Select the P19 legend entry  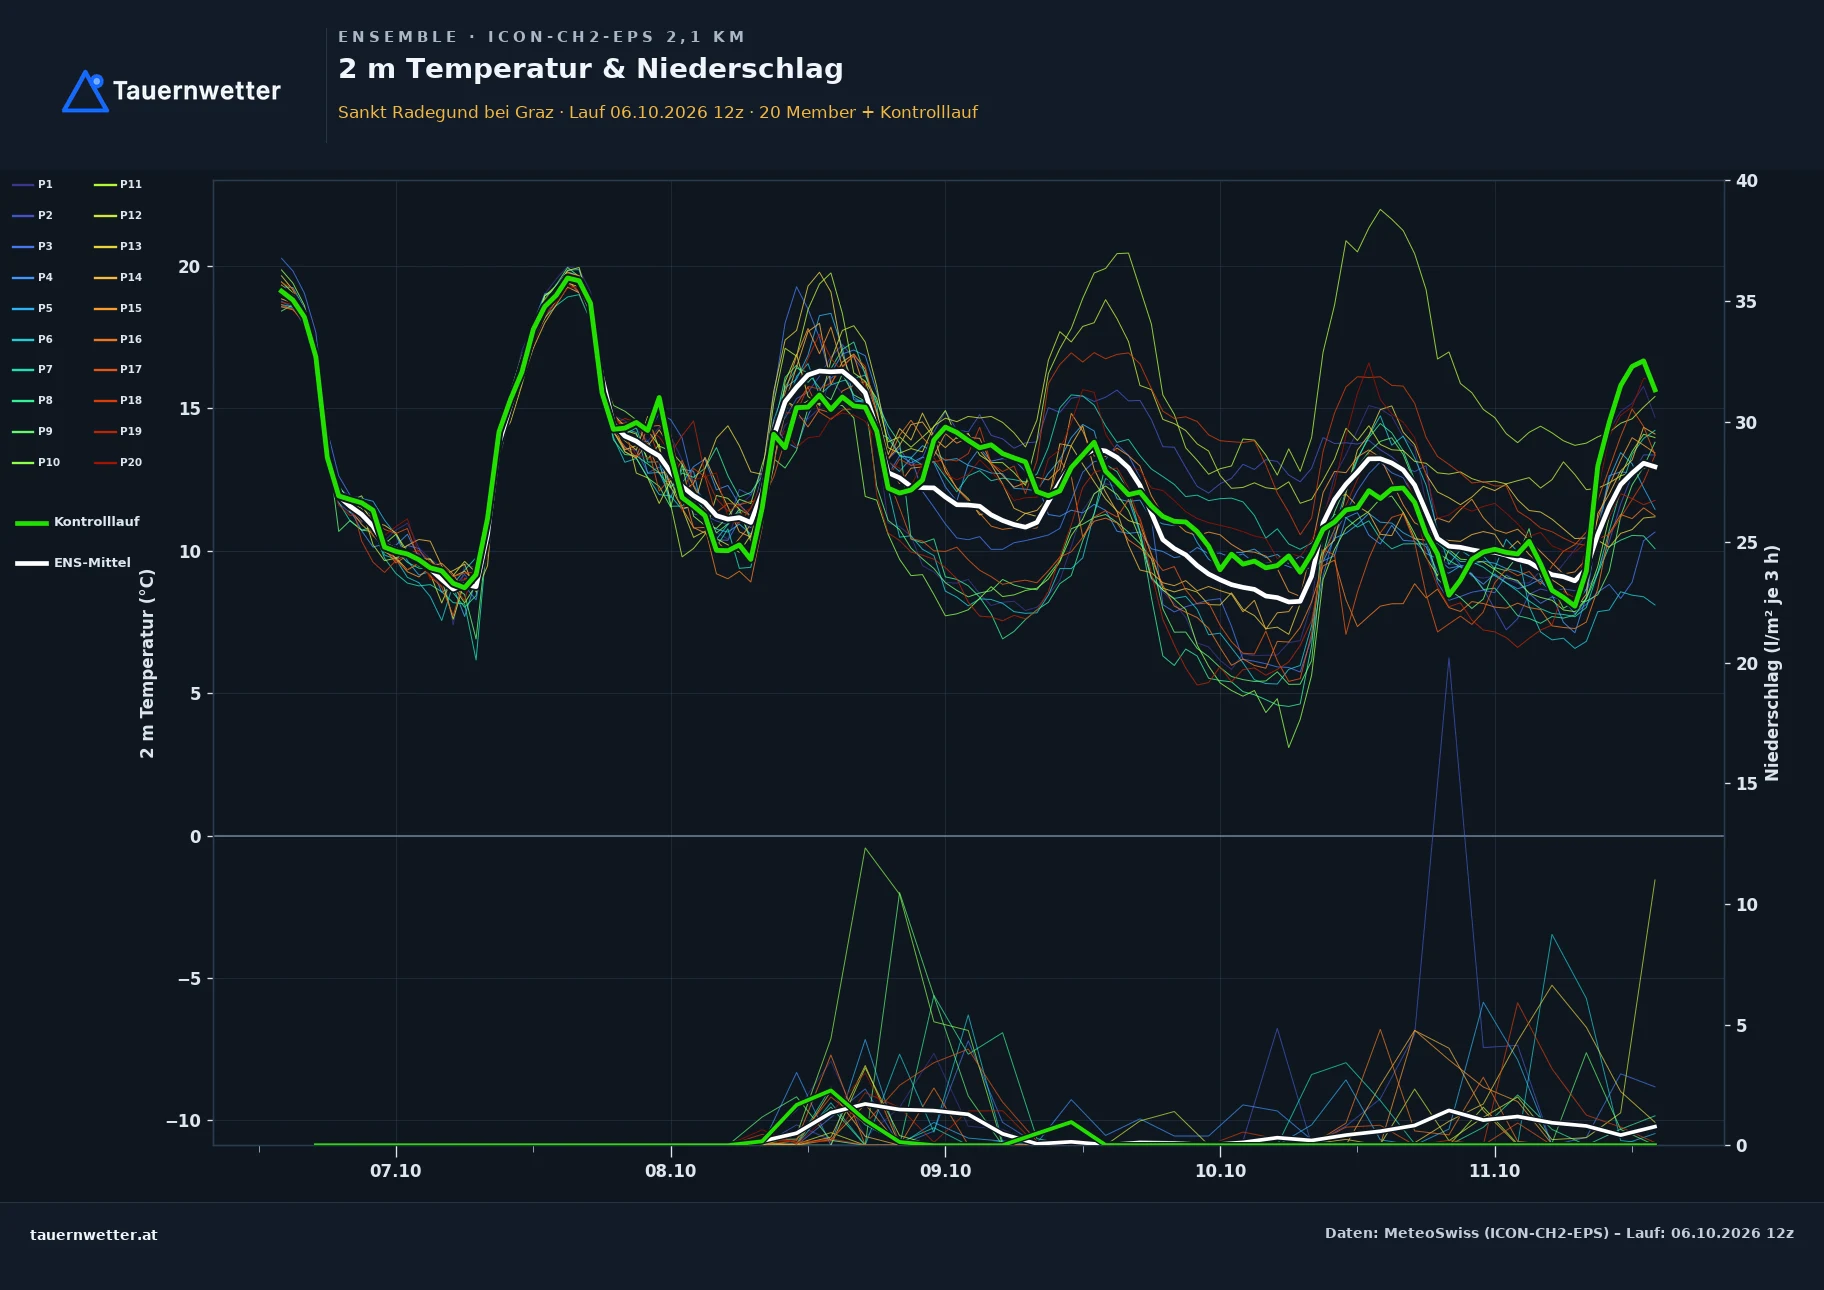(118, 431)
